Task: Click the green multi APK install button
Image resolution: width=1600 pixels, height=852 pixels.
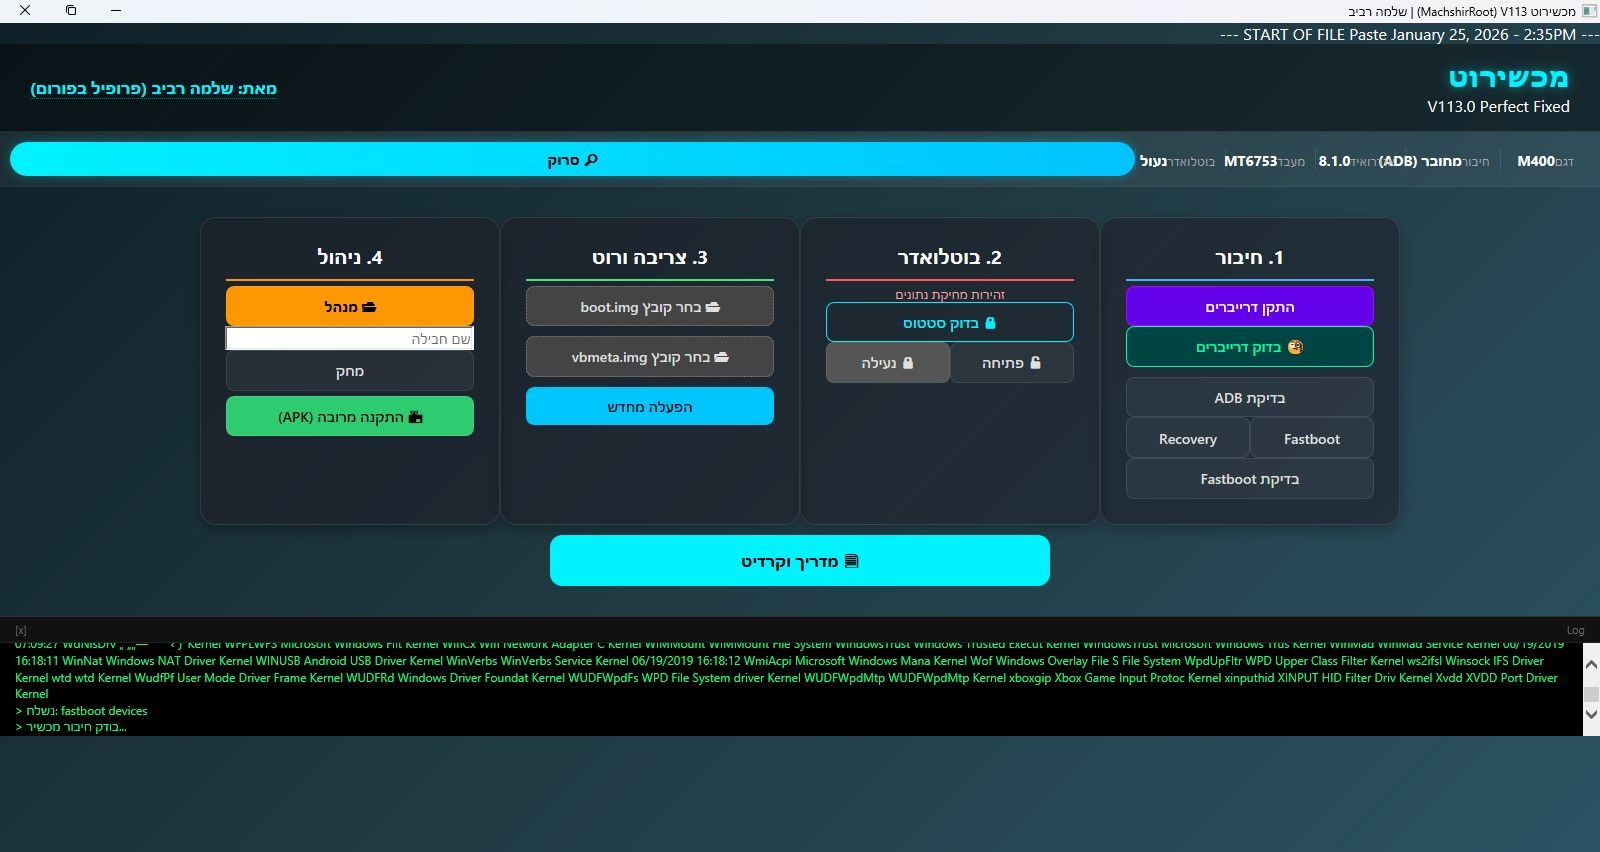Action: tap(349, 417)
